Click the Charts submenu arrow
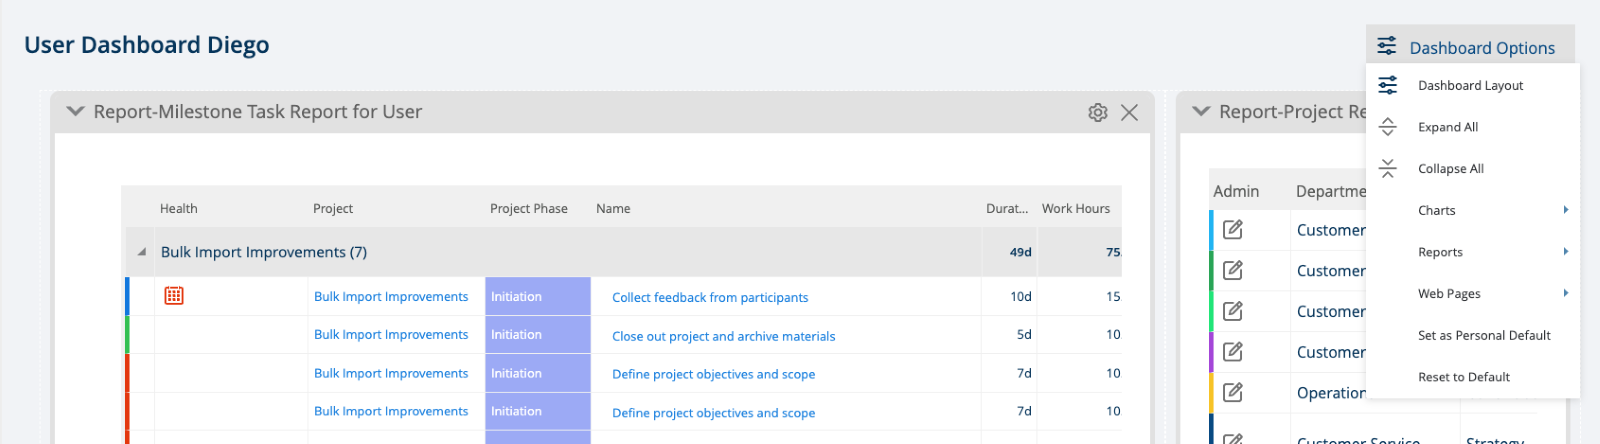Screen dimensions: 1600x444 pos(1565,210)
